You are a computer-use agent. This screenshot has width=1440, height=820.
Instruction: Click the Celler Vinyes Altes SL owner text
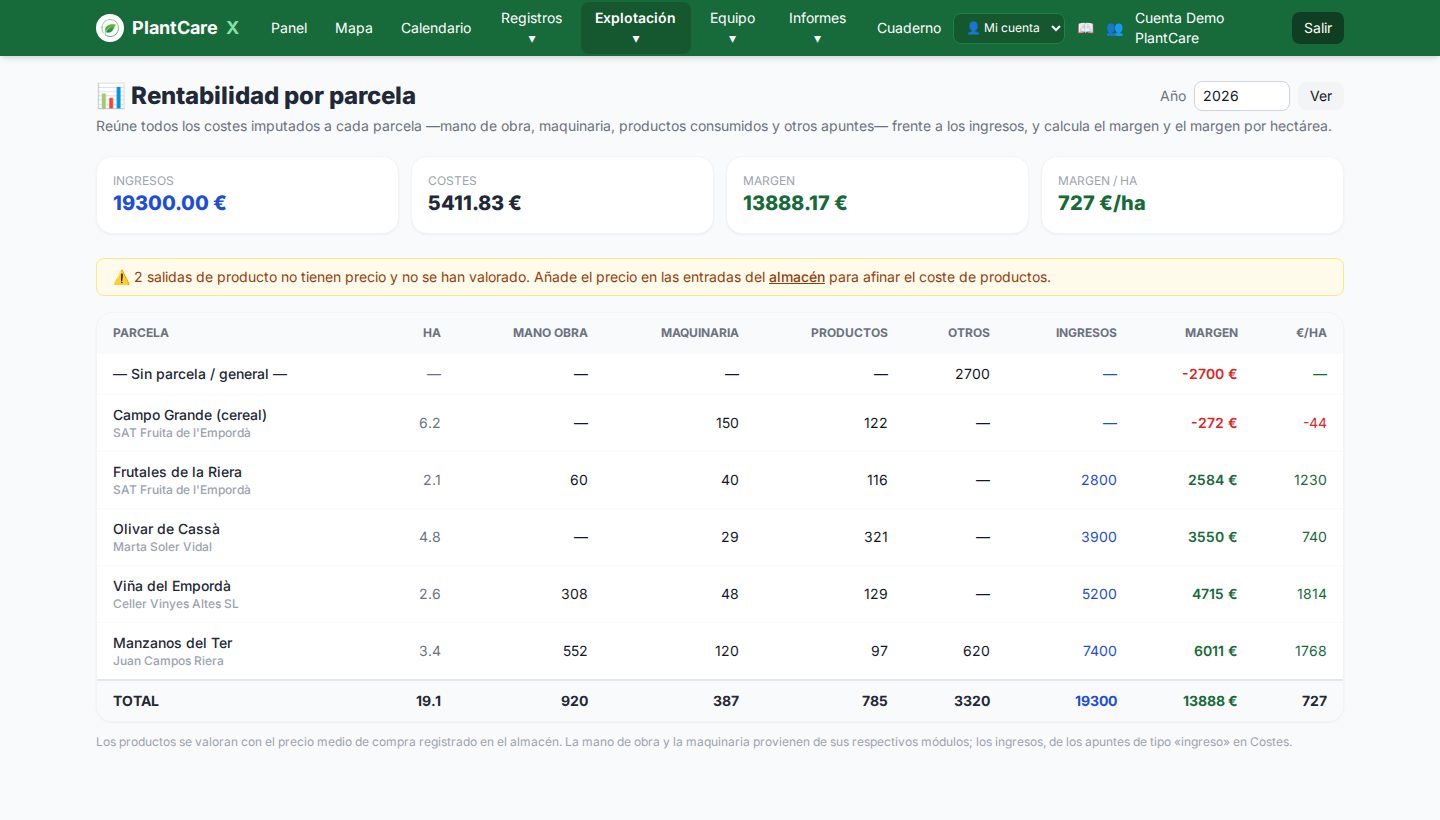click(x=176, y=604)
